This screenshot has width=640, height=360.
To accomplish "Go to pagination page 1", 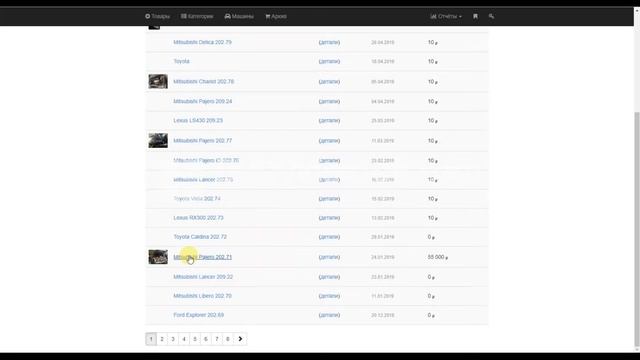I will pos(151,339).
